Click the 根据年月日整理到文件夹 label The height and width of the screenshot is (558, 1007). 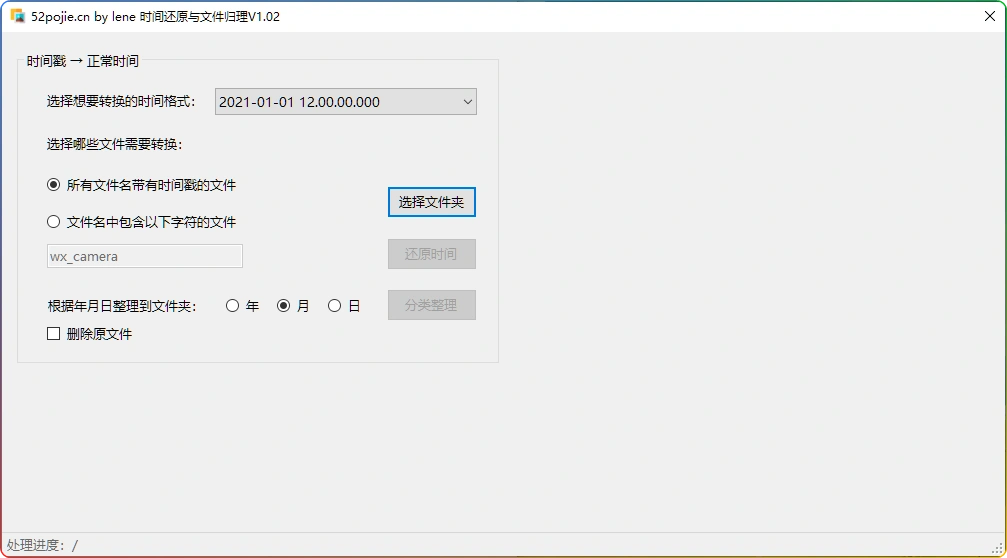coord(122,306)
